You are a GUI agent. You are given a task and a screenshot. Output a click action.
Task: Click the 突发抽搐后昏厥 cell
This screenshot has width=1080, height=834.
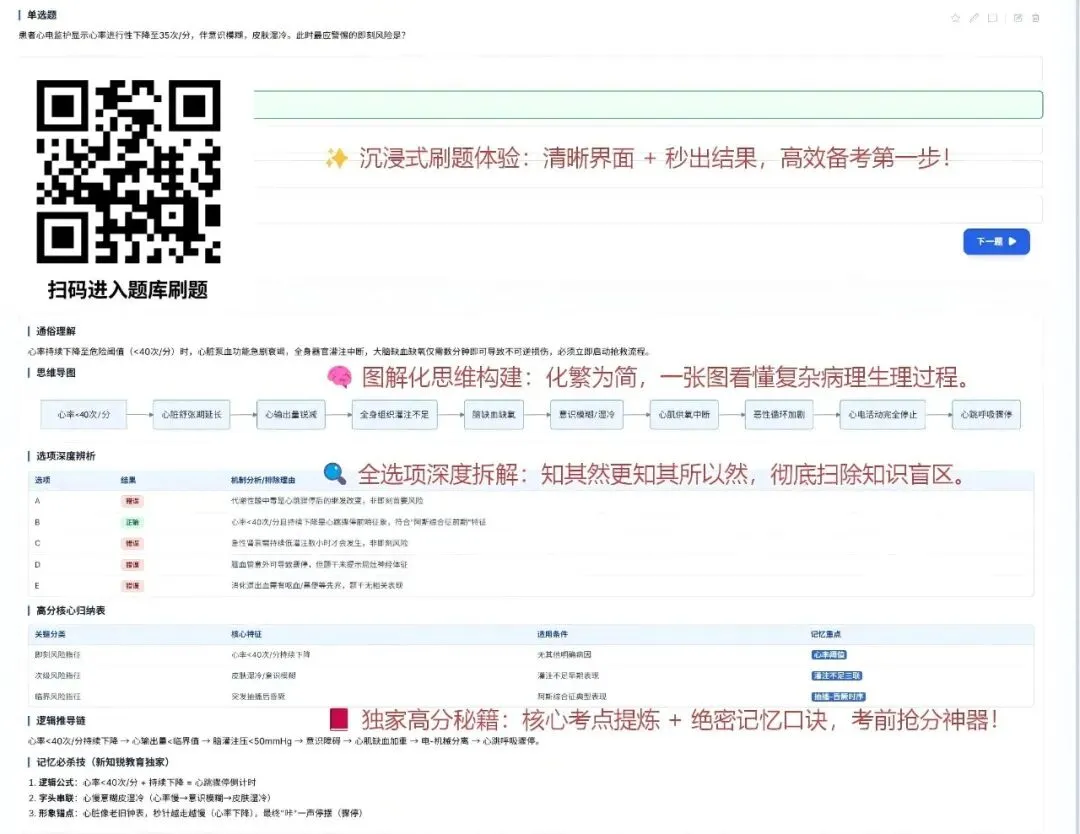[258, 697]
